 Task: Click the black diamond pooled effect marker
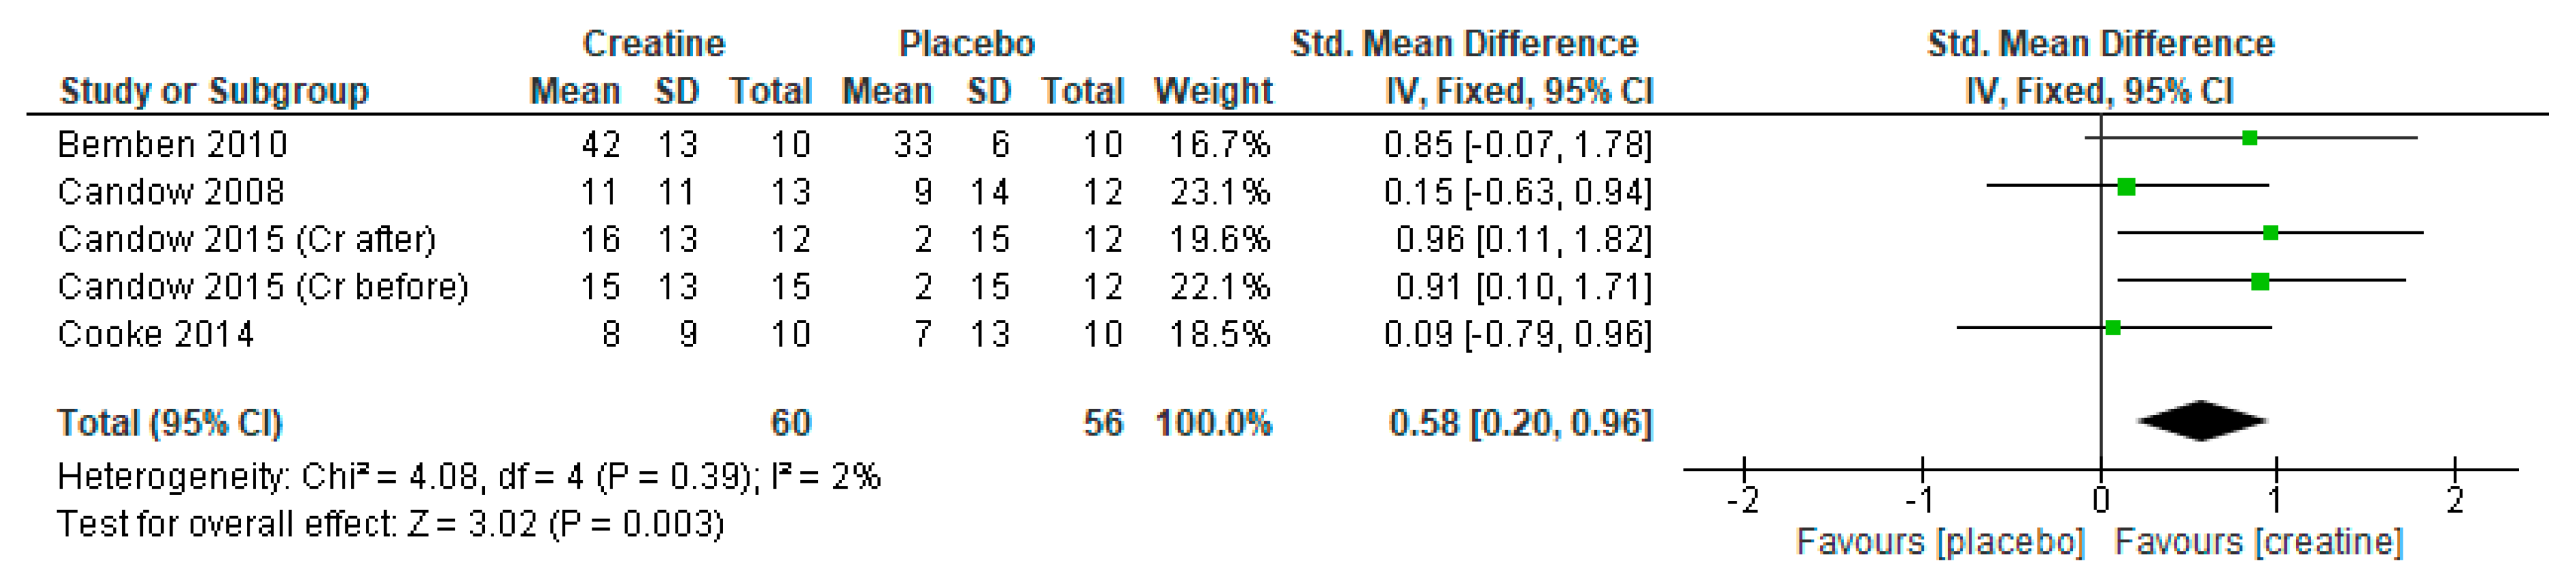pos(2201,421)
